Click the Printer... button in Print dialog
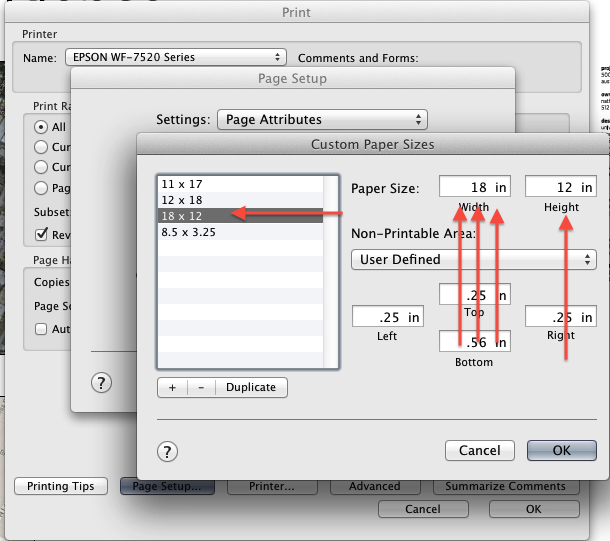 [x=272, y=486]
